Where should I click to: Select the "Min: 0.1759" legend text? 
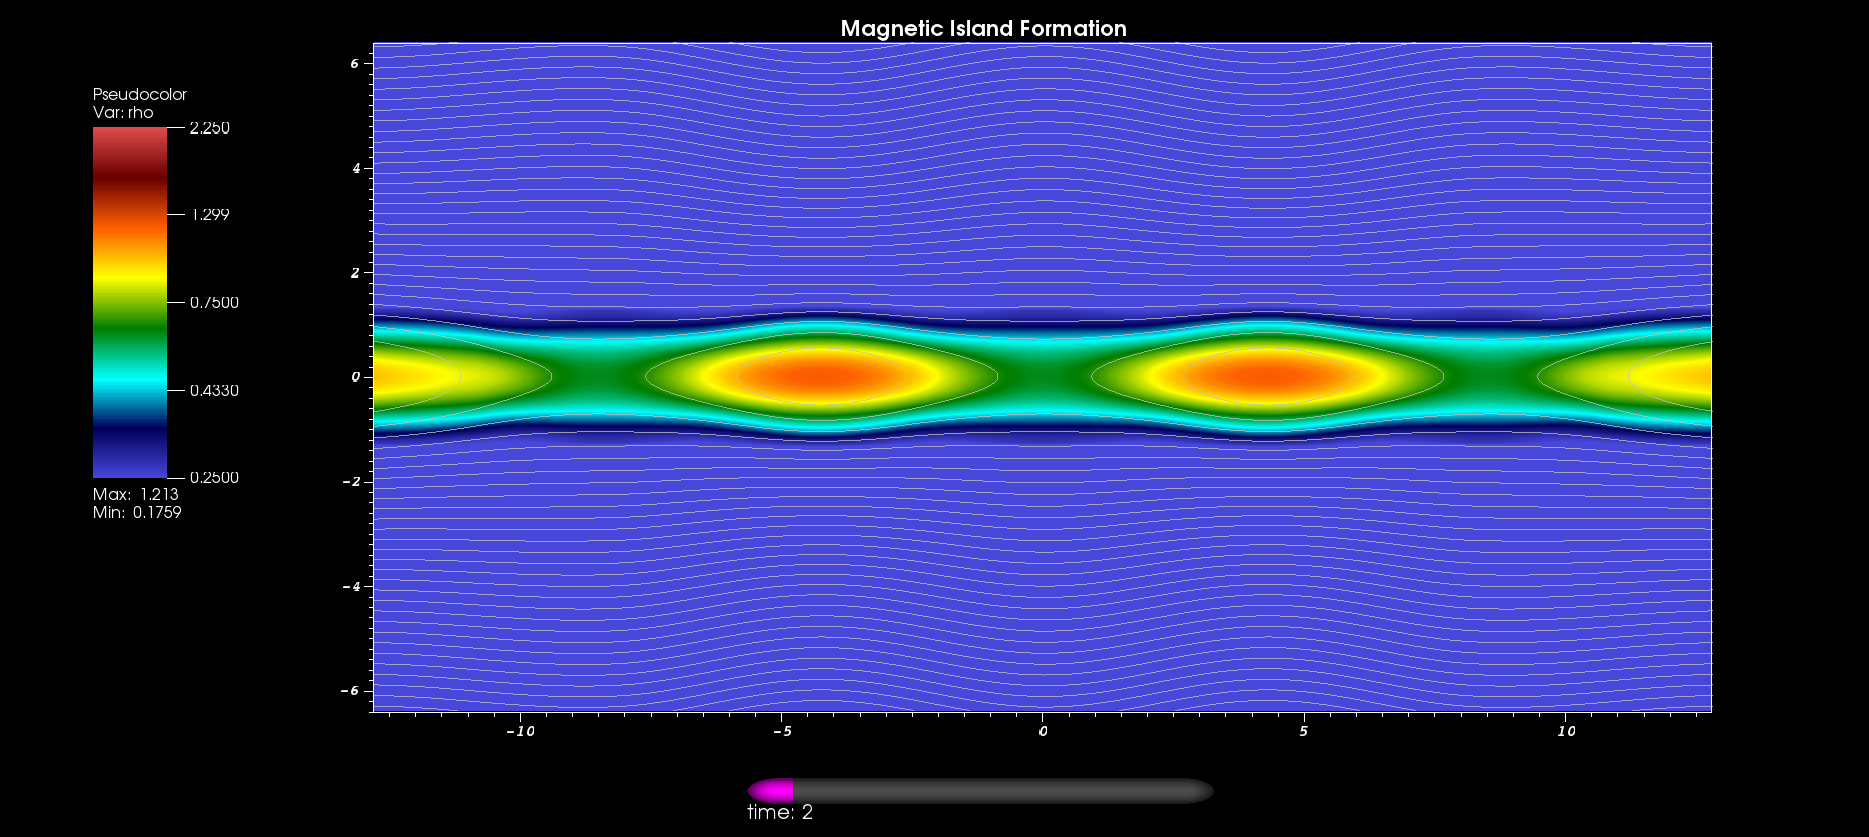tap(137, 512)
